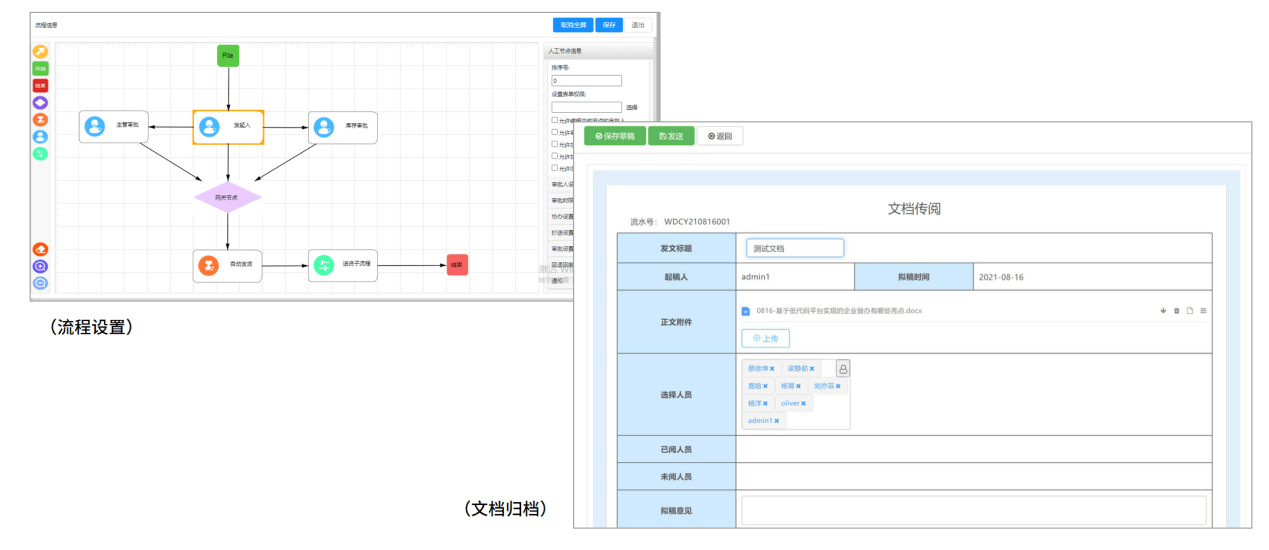Click the 发文标题 text field
1269x550 pixels.
coord(795,248)
